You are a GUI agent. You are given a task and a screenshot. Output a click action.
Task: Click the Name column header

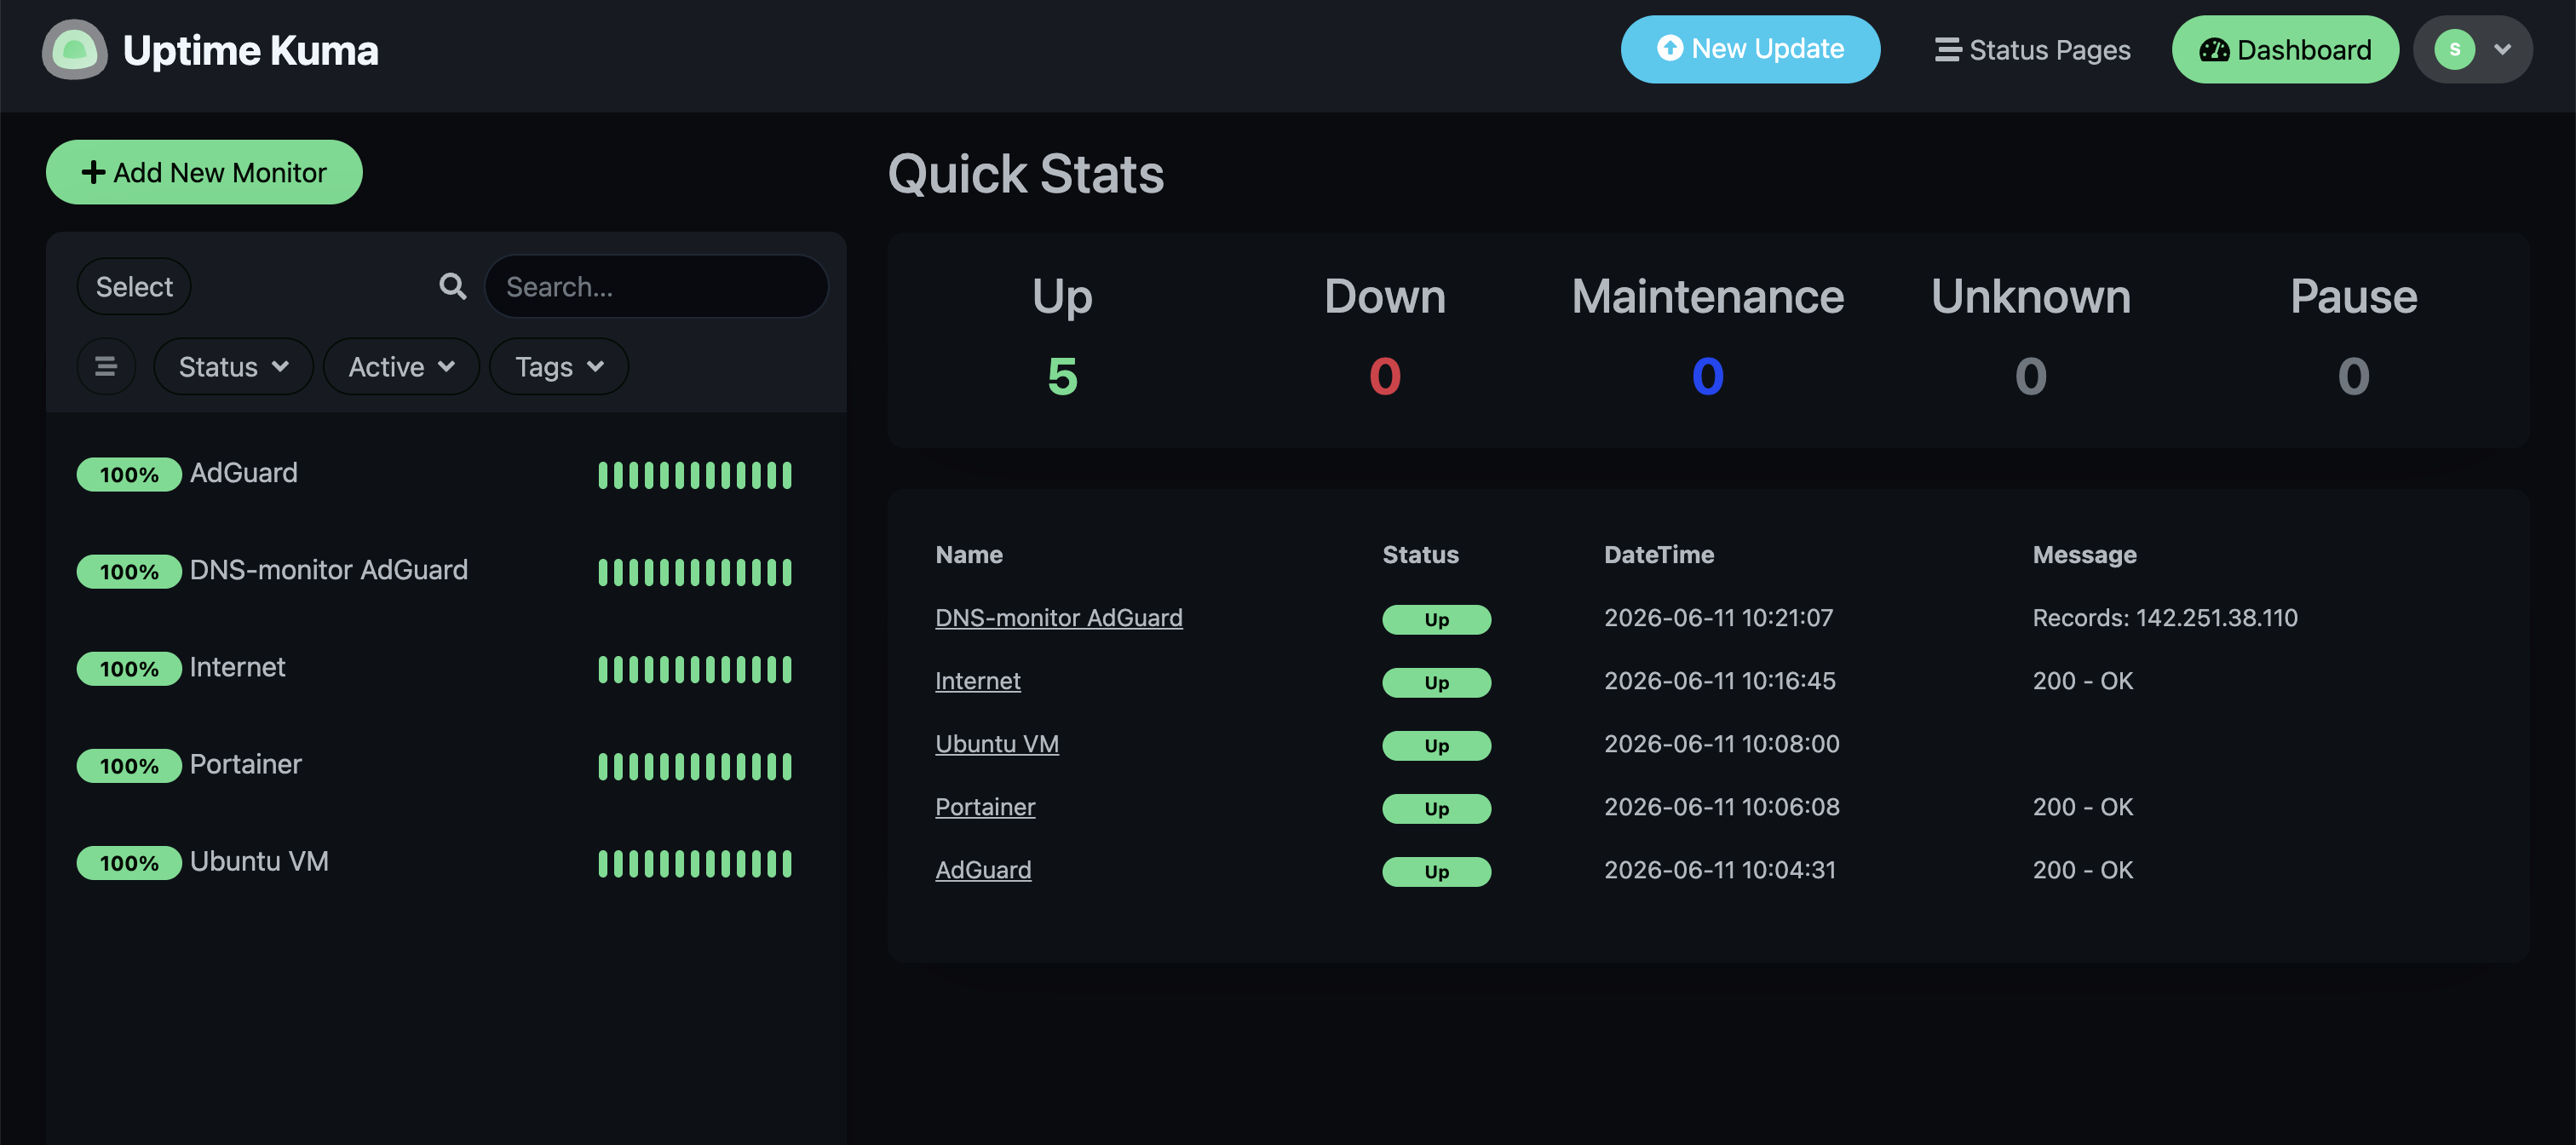pyautogui.click(x=969, y=554)
